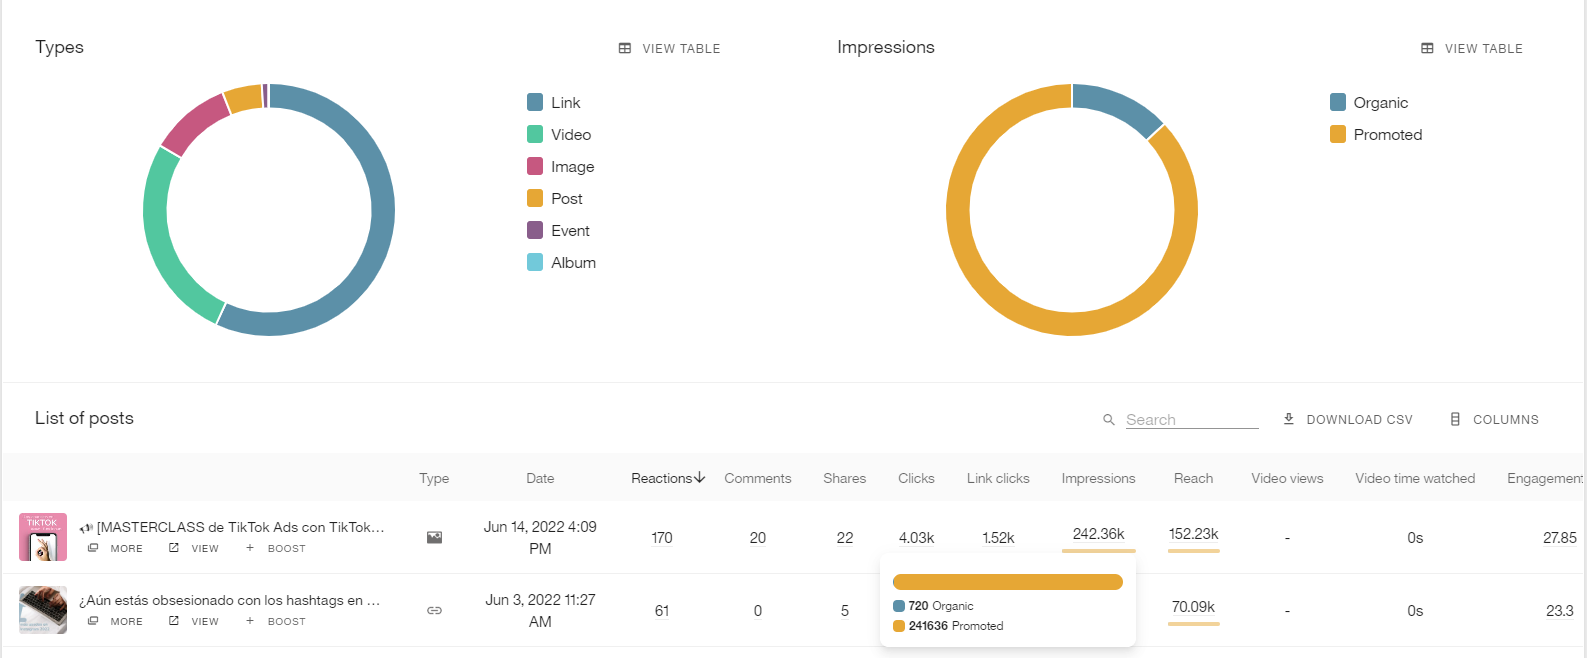Expand More on the Masterclass post
Viewport: 1587px width, 658px height.
116,548
